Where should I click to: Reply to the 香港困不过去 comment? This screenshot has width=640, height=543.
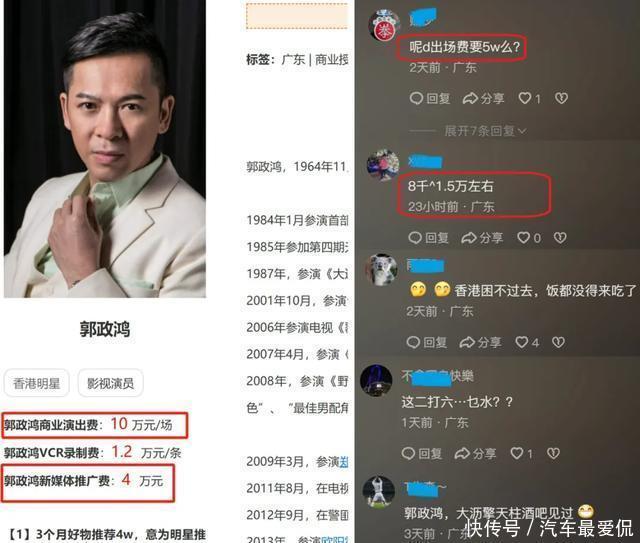click(x=427, y=342)
